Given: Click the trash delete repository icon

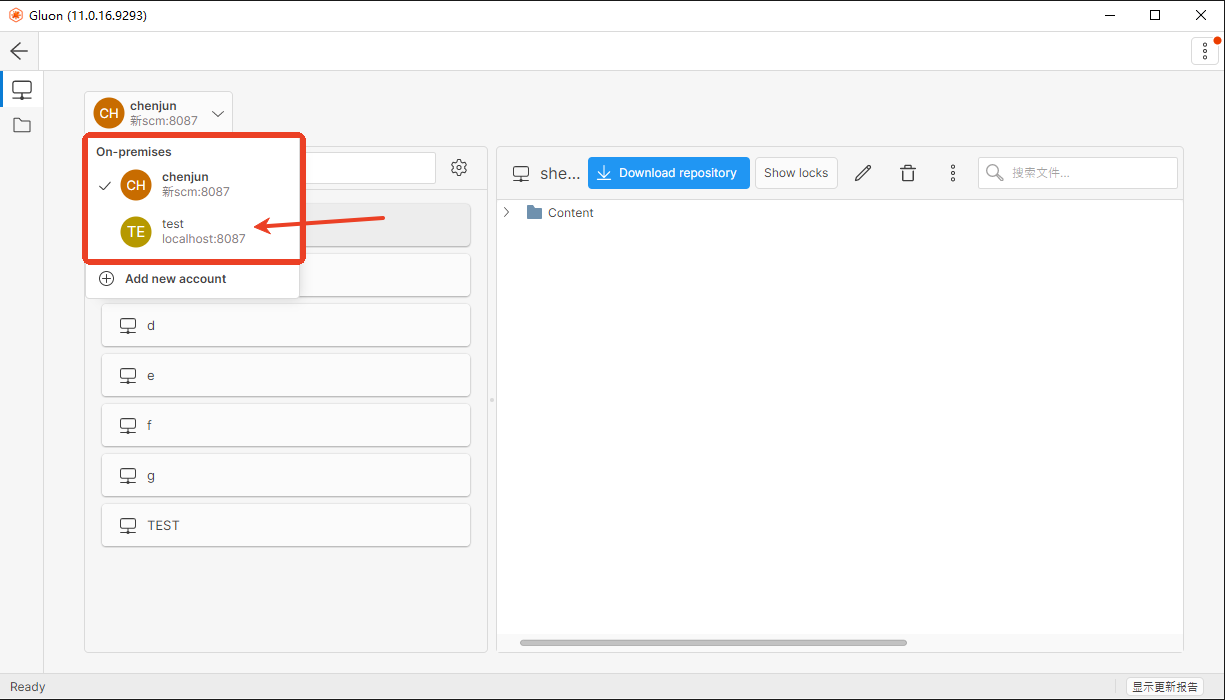Looking at the screenshot, I should 908,173.
